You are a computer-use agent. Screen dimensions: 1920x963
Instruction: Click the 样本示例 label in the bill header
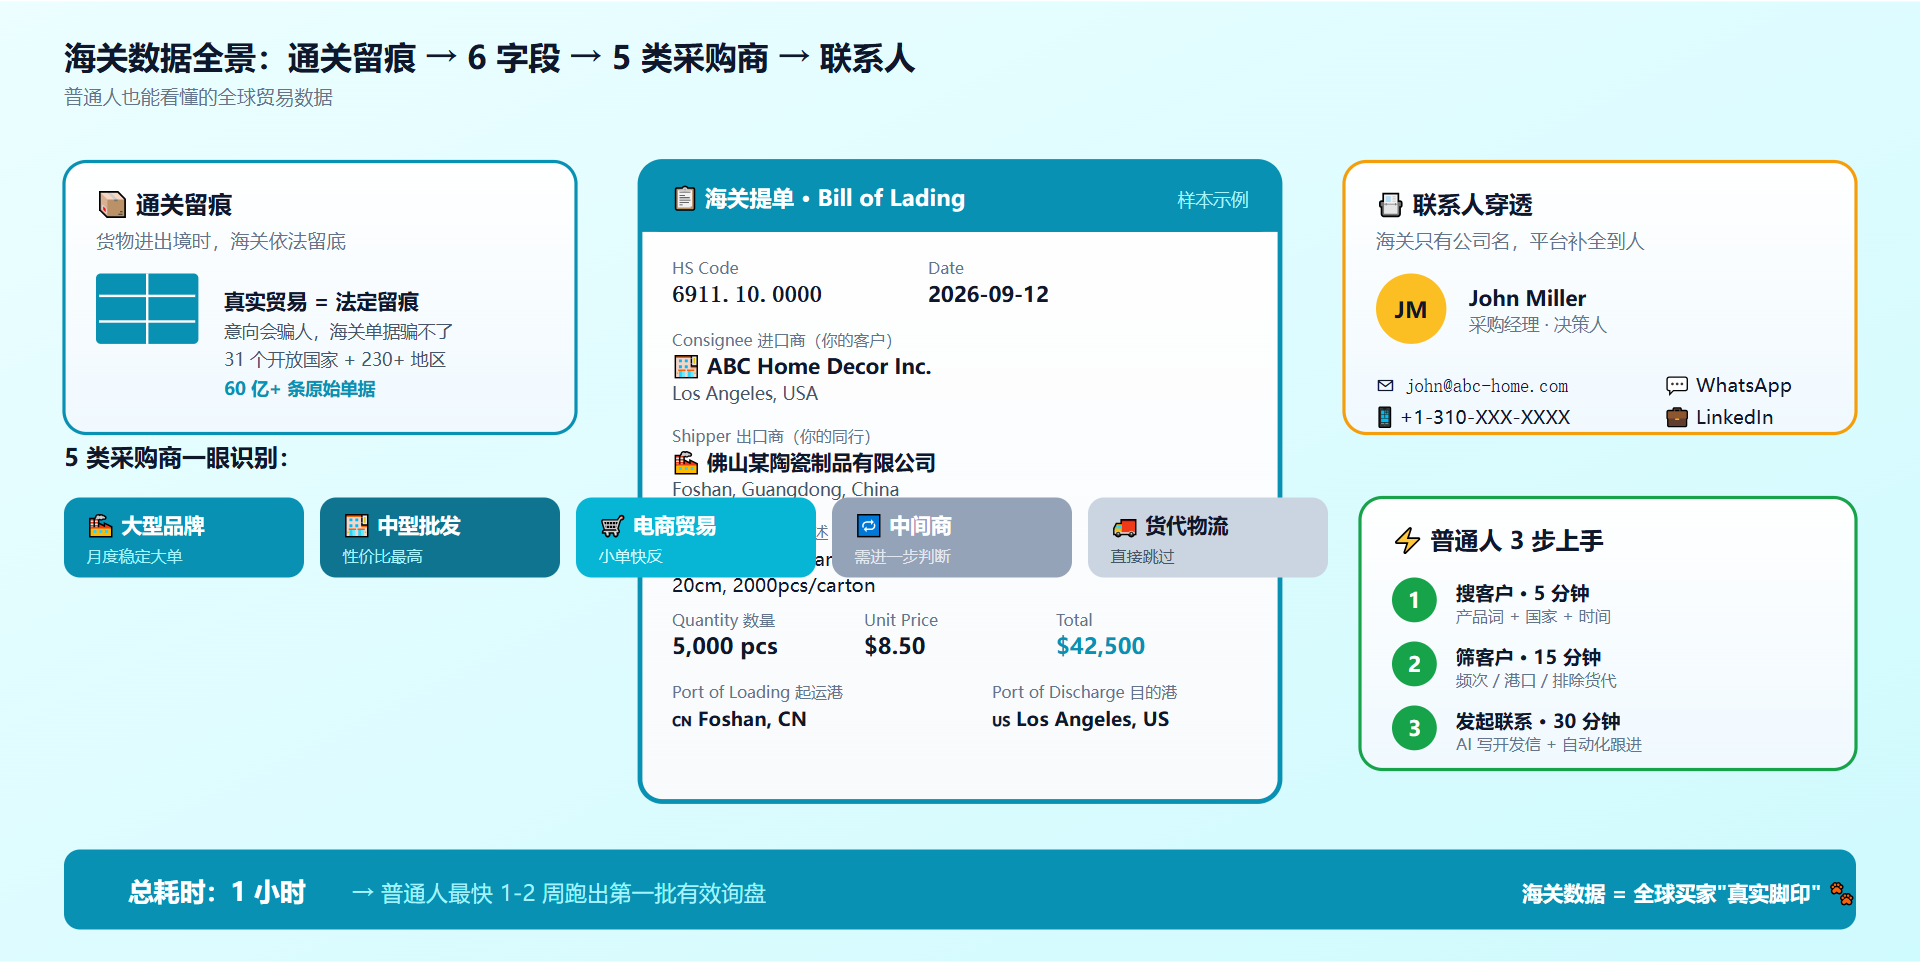(x=1212, y=200)
